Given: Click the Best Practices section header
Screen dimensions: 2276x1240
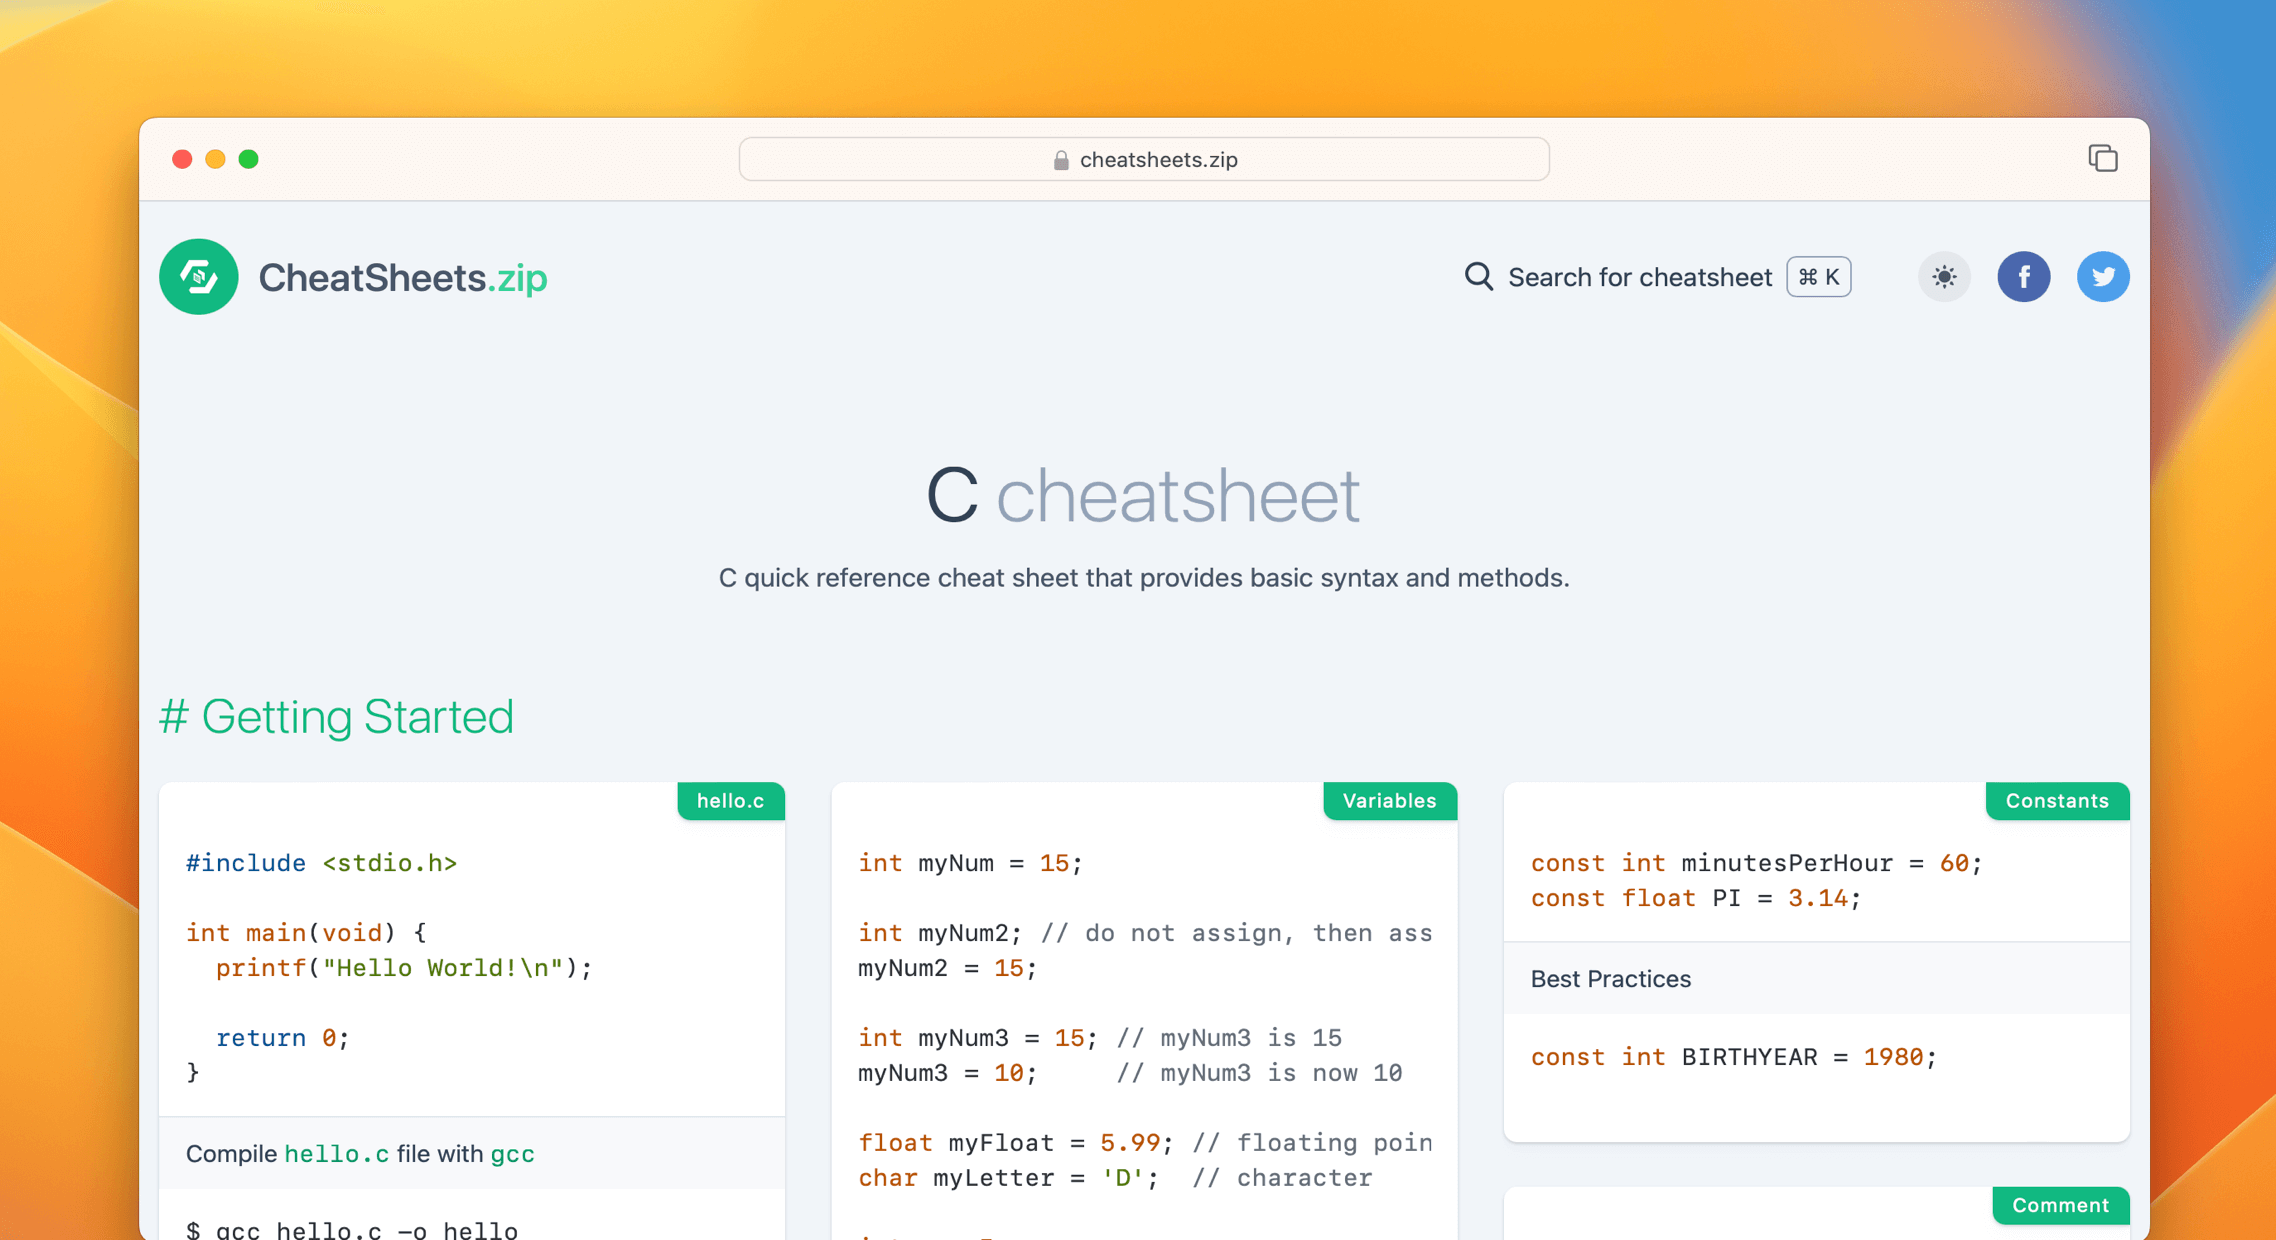Looking at the screenshot, I should pos(1610,979).
